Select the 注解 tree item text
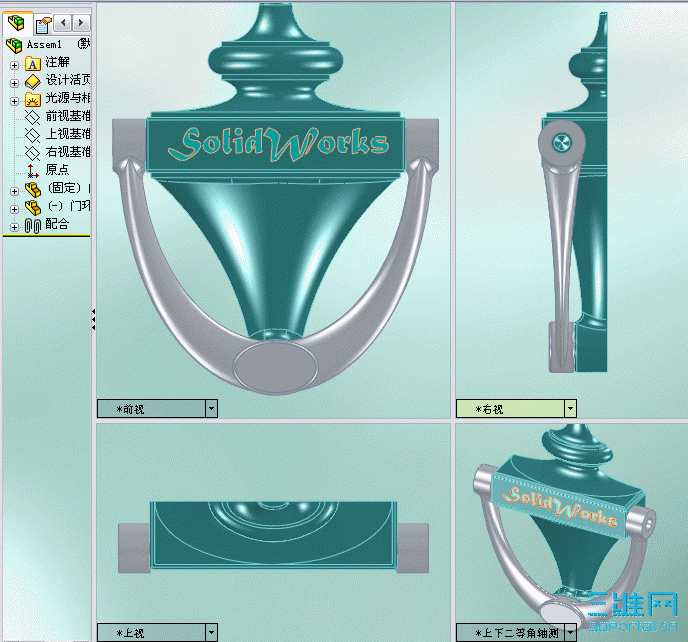Viewport: 688px width, 642px height. point(57,62)
